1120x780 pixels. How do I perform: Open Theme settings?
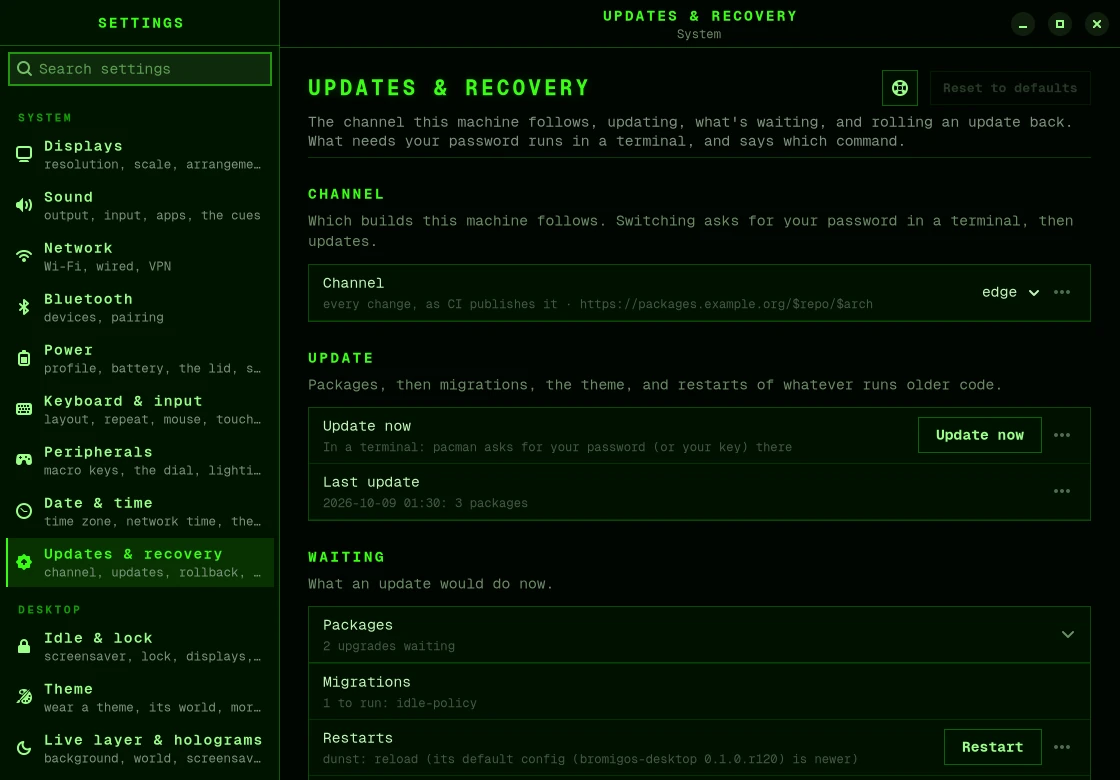[140, 697]
